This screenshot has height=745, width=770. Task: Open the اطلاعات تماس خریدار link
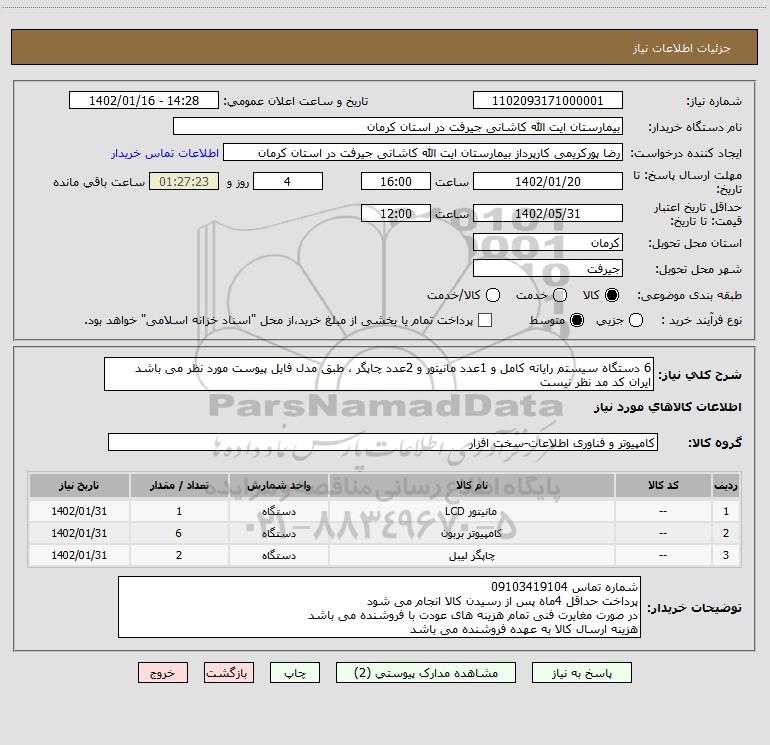click(x=165, y=153)
